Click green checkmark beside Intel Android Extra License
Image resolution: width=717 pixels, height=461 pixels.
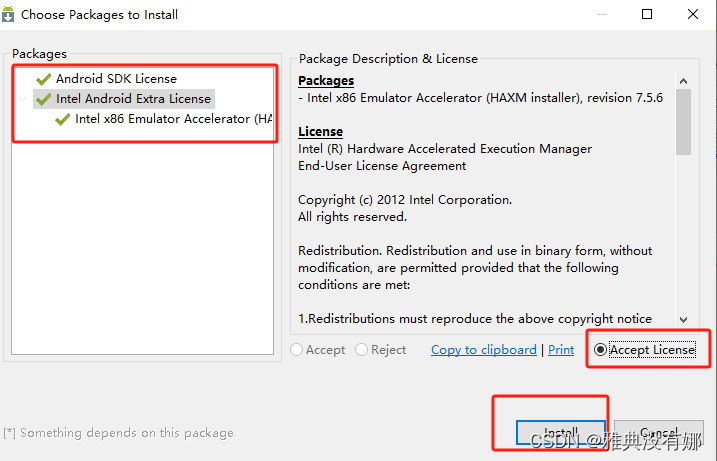click(x=43, y=99)
